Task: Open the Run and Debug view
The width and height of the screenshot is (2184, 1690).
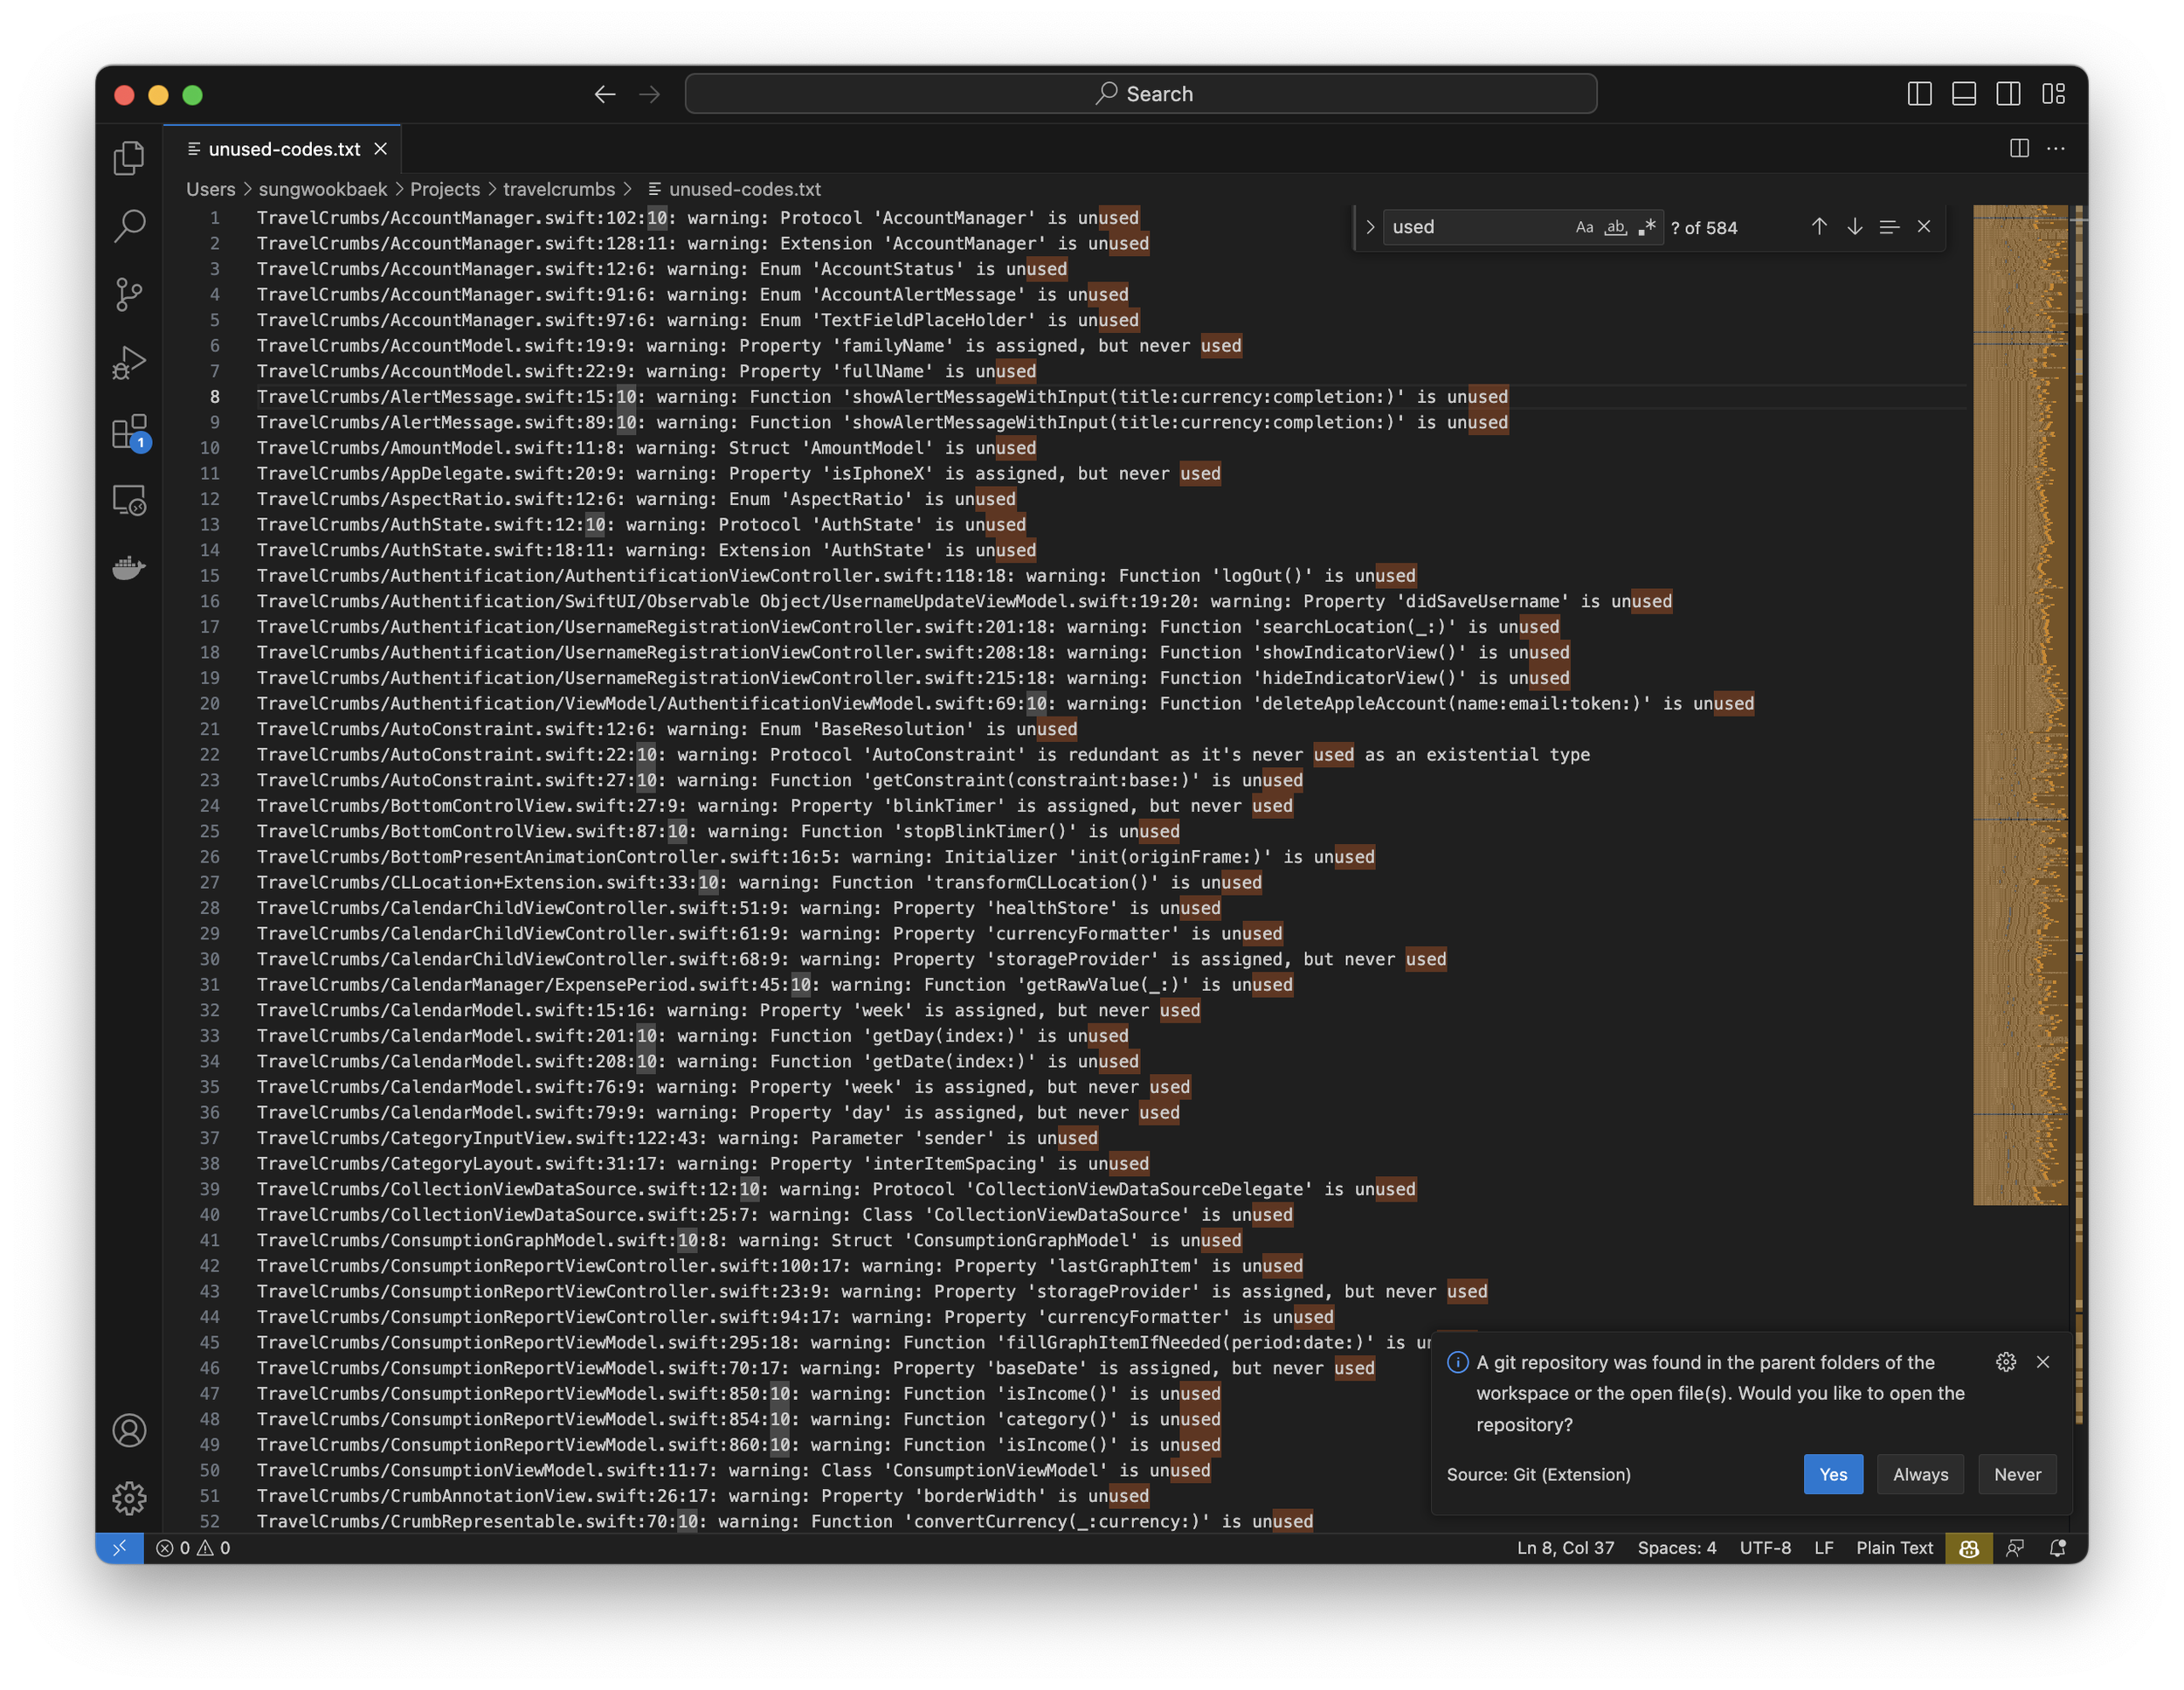Action: pyautogui.click(x=129, y=362)
